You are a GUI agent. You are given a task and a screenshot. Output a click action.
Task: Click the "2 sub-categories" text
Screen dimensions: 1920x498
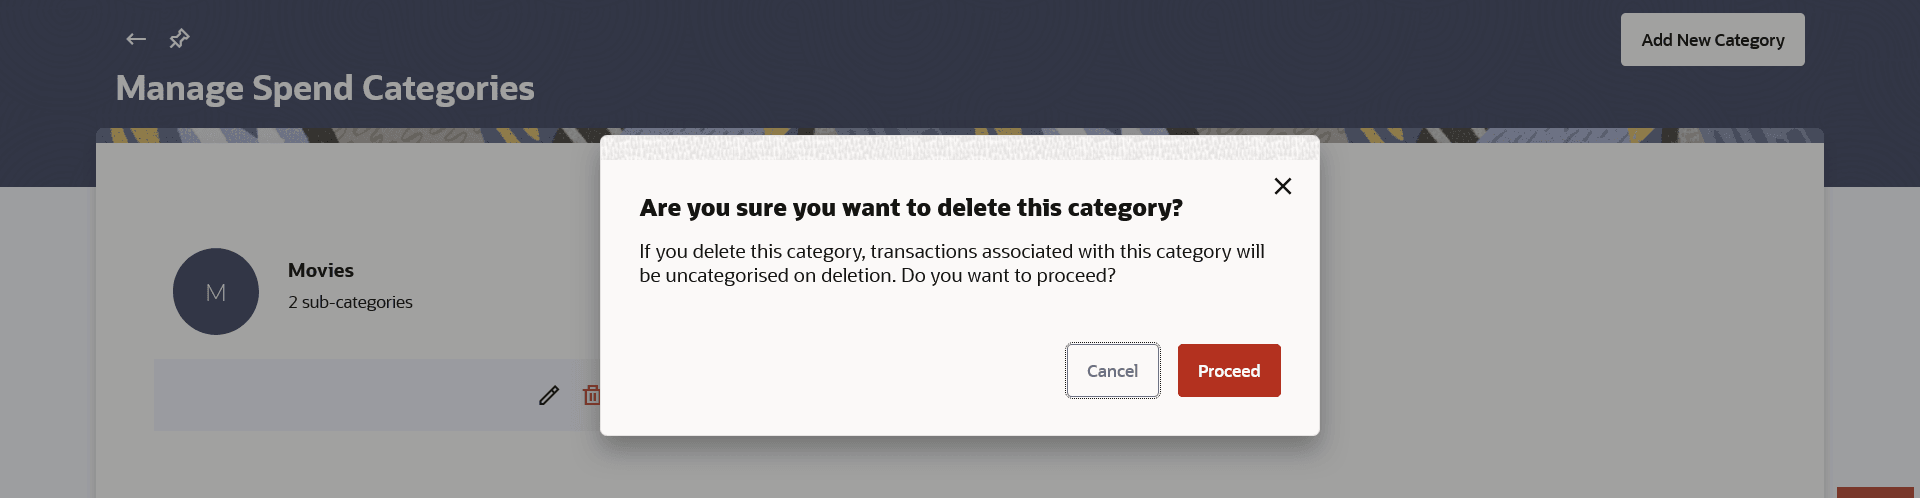[350, 302]
